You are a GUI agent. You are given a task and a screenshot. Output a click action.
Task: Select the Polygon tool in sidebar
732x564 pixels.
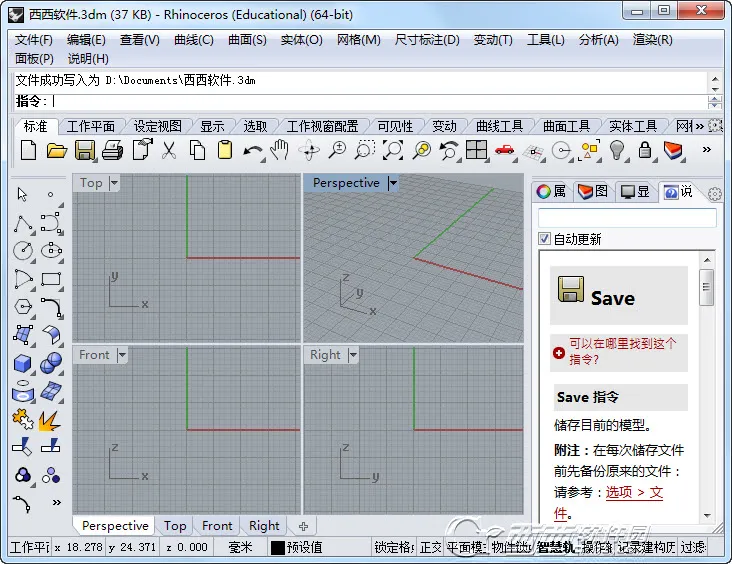tap(23, 307)
